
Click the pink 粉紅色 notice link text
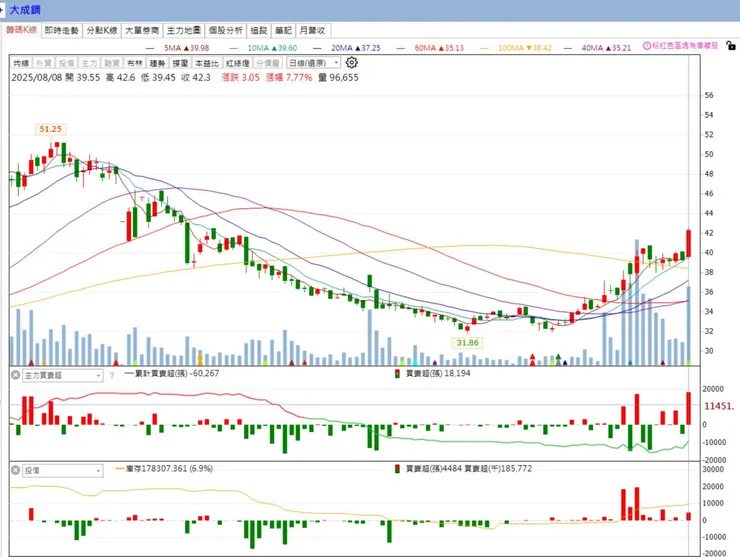[685, 46]
